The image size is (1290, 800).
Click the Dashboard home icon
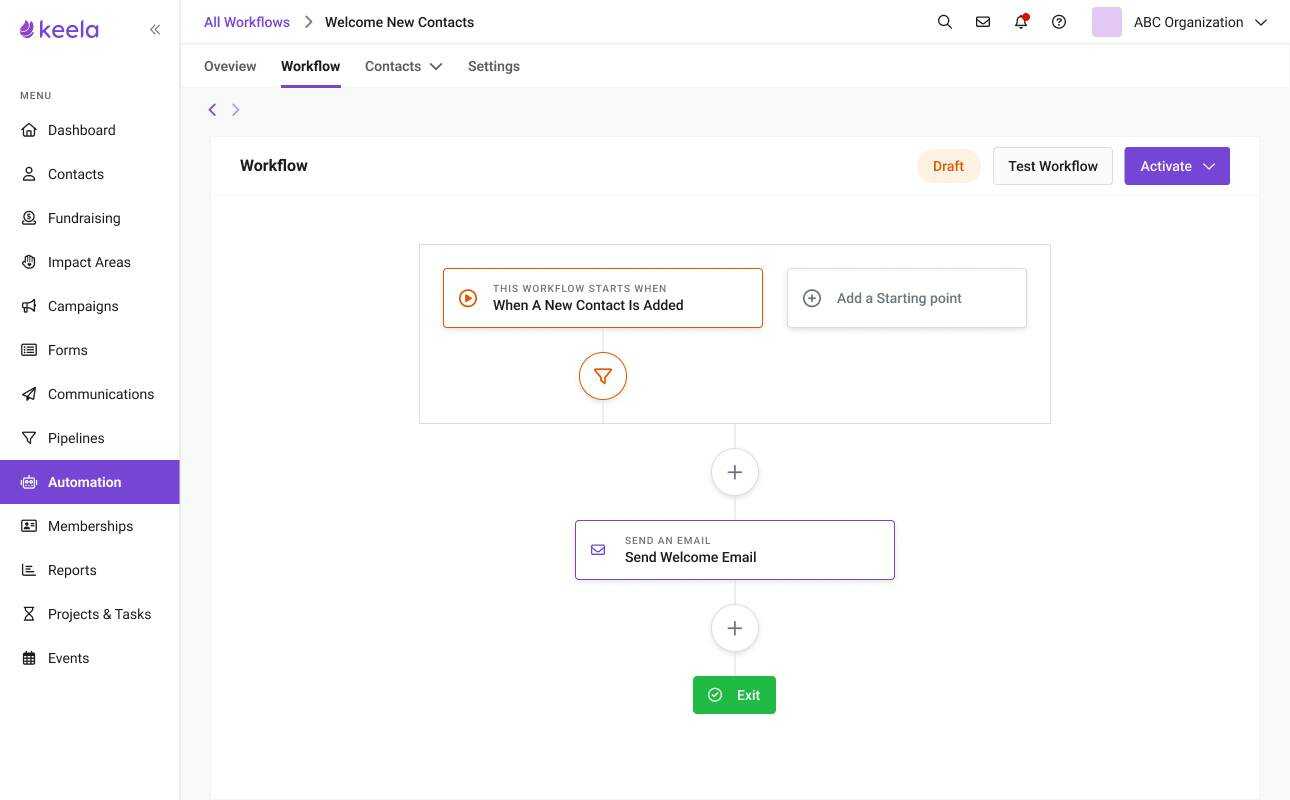[x=29, y=130]
